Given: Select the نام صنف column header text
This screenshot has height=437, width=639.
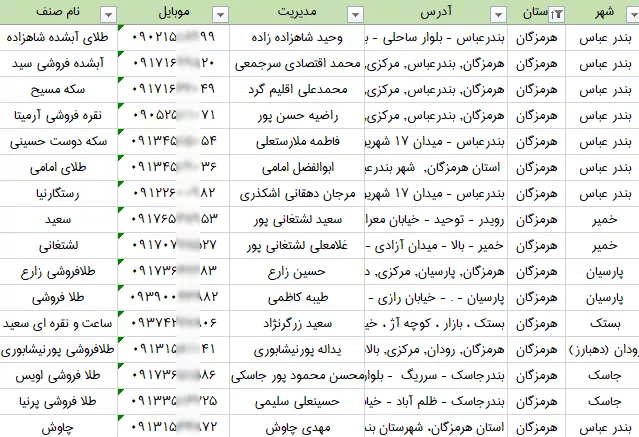Looking at the screenshot, I should pyautogui.click(x=58, y=11).
